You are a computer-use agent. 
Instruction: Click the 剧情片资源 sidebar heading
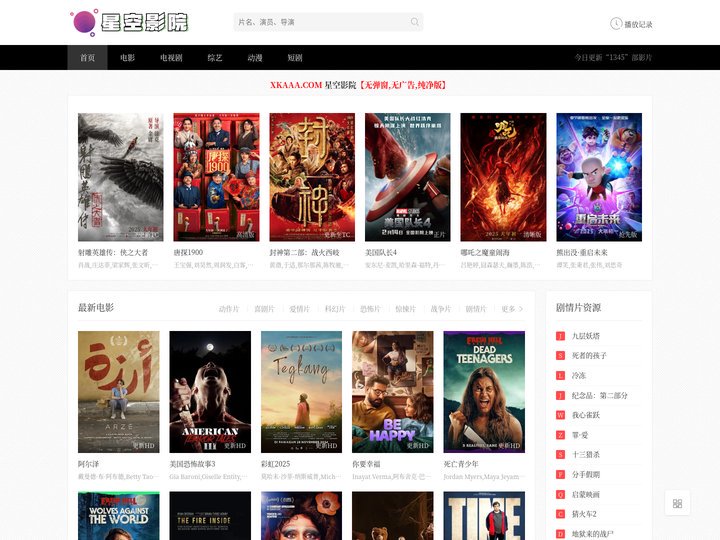tap(579, 308)
